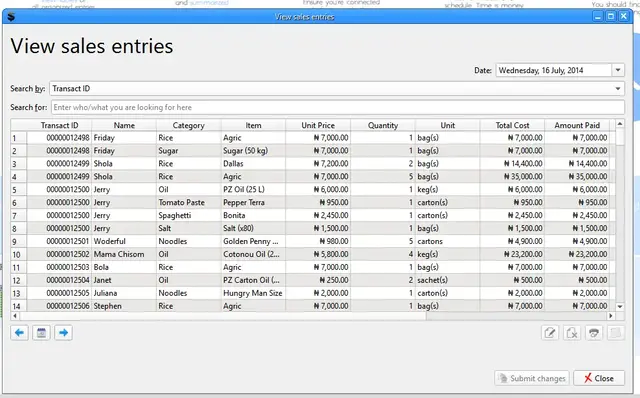Click the Amount Paid column header
This screenshot has height=398, width=640.
tap(577, 125)
